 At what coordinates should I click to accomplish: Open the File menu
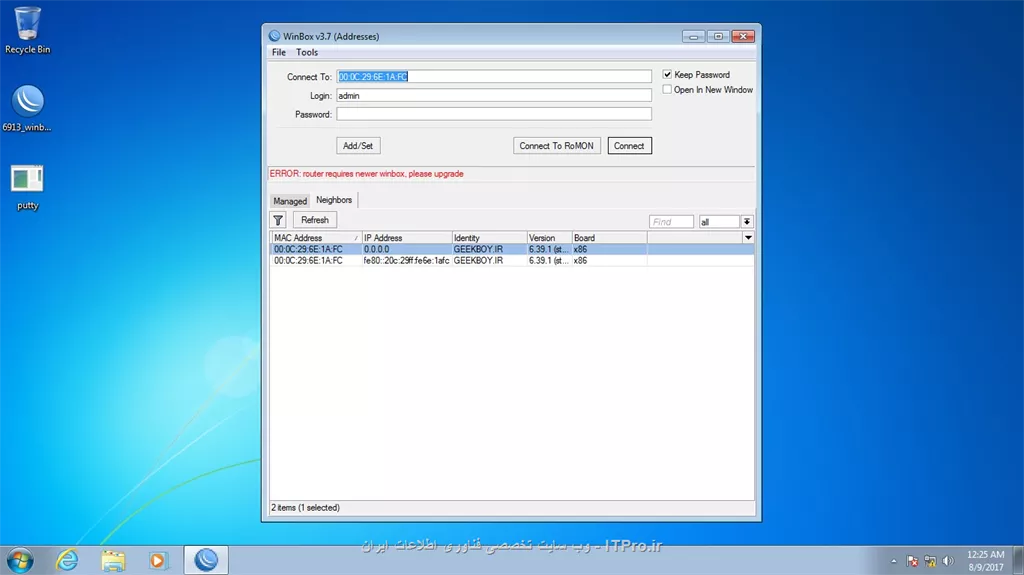pos(279,52)
